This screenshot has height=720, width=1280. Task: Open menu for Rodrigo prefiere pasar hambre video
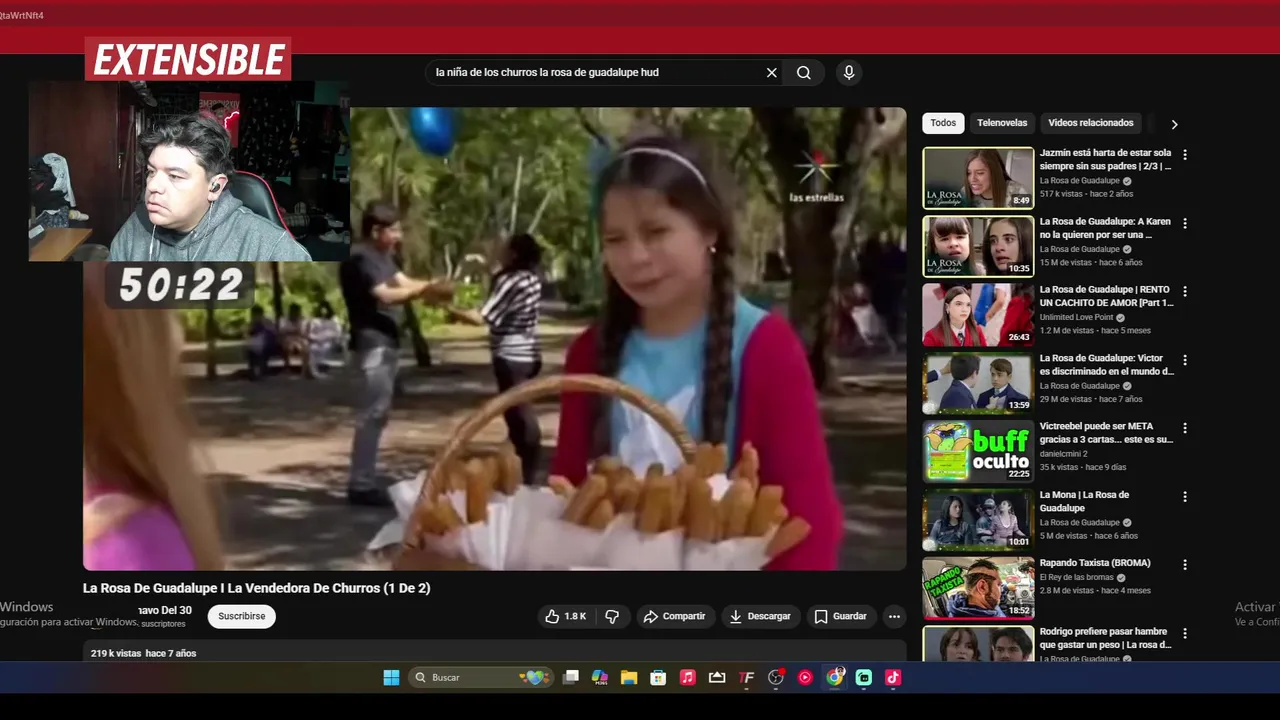click(1185, 633)
